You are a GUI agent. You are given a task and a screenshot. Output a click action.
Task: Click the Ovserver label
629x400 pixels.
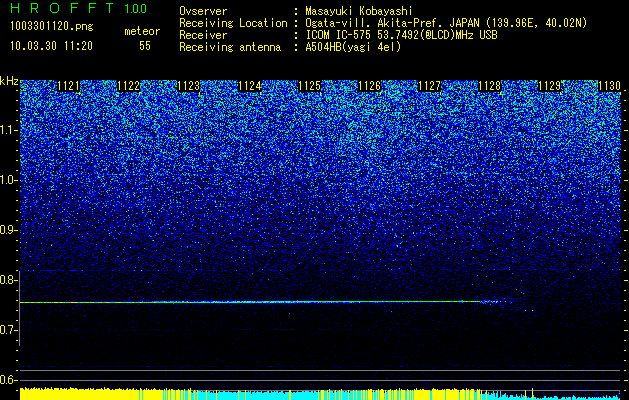tap(203, 11)
